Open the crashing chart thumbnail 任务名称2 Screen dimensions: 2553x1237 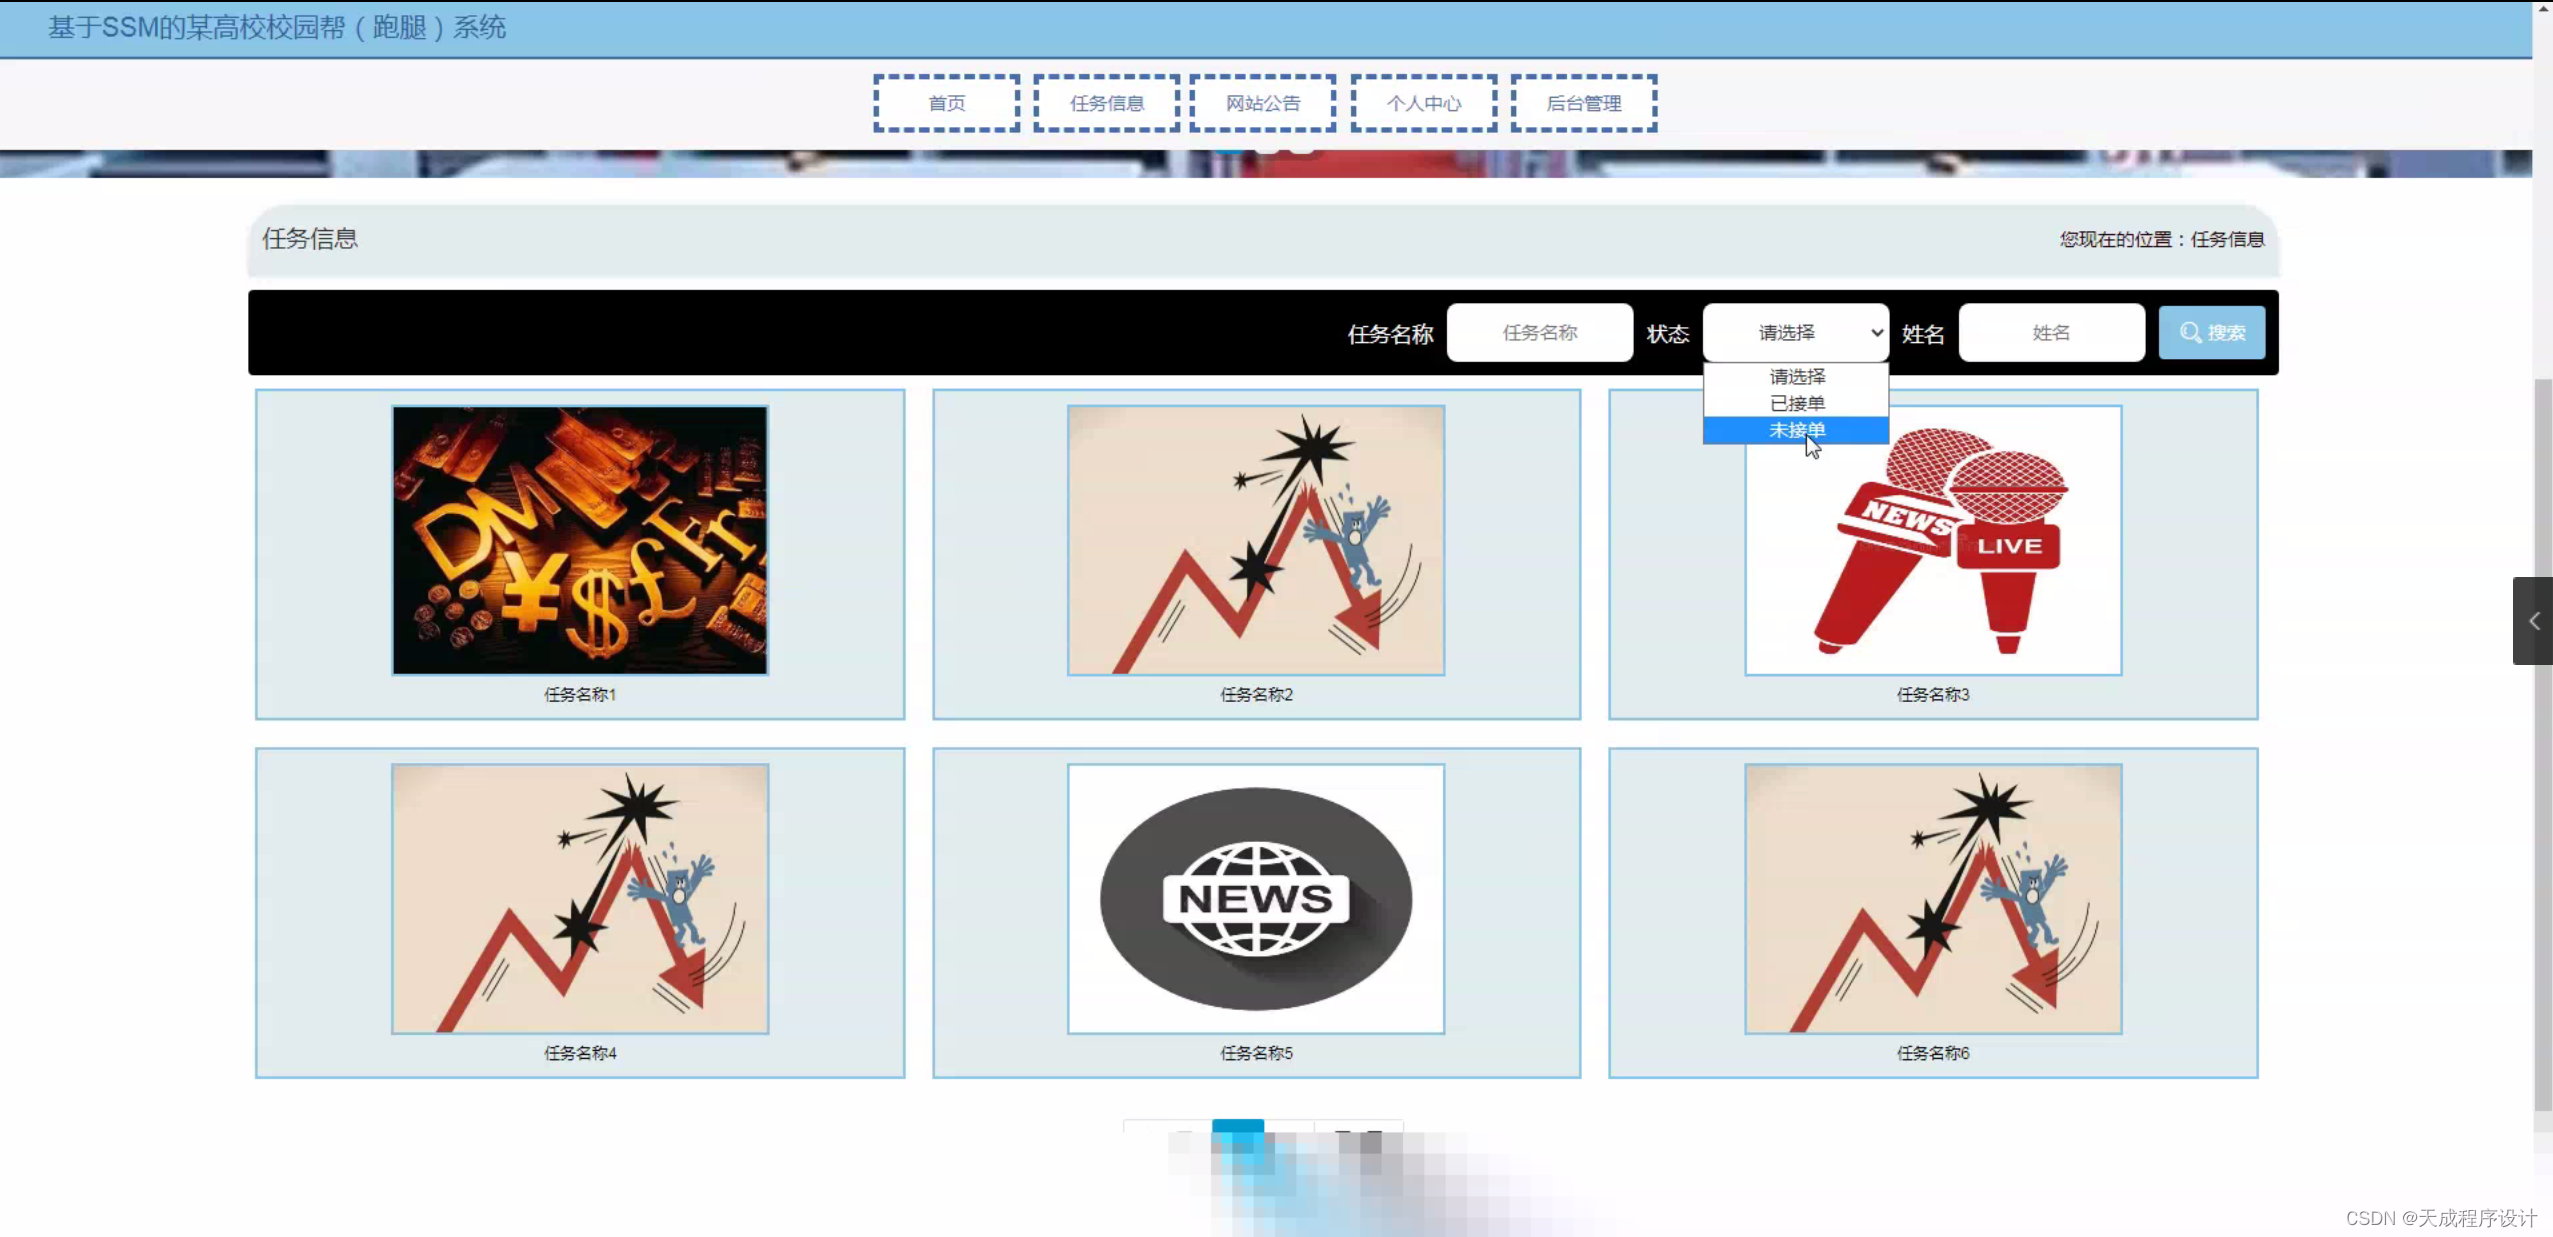tap(1256, 540)
